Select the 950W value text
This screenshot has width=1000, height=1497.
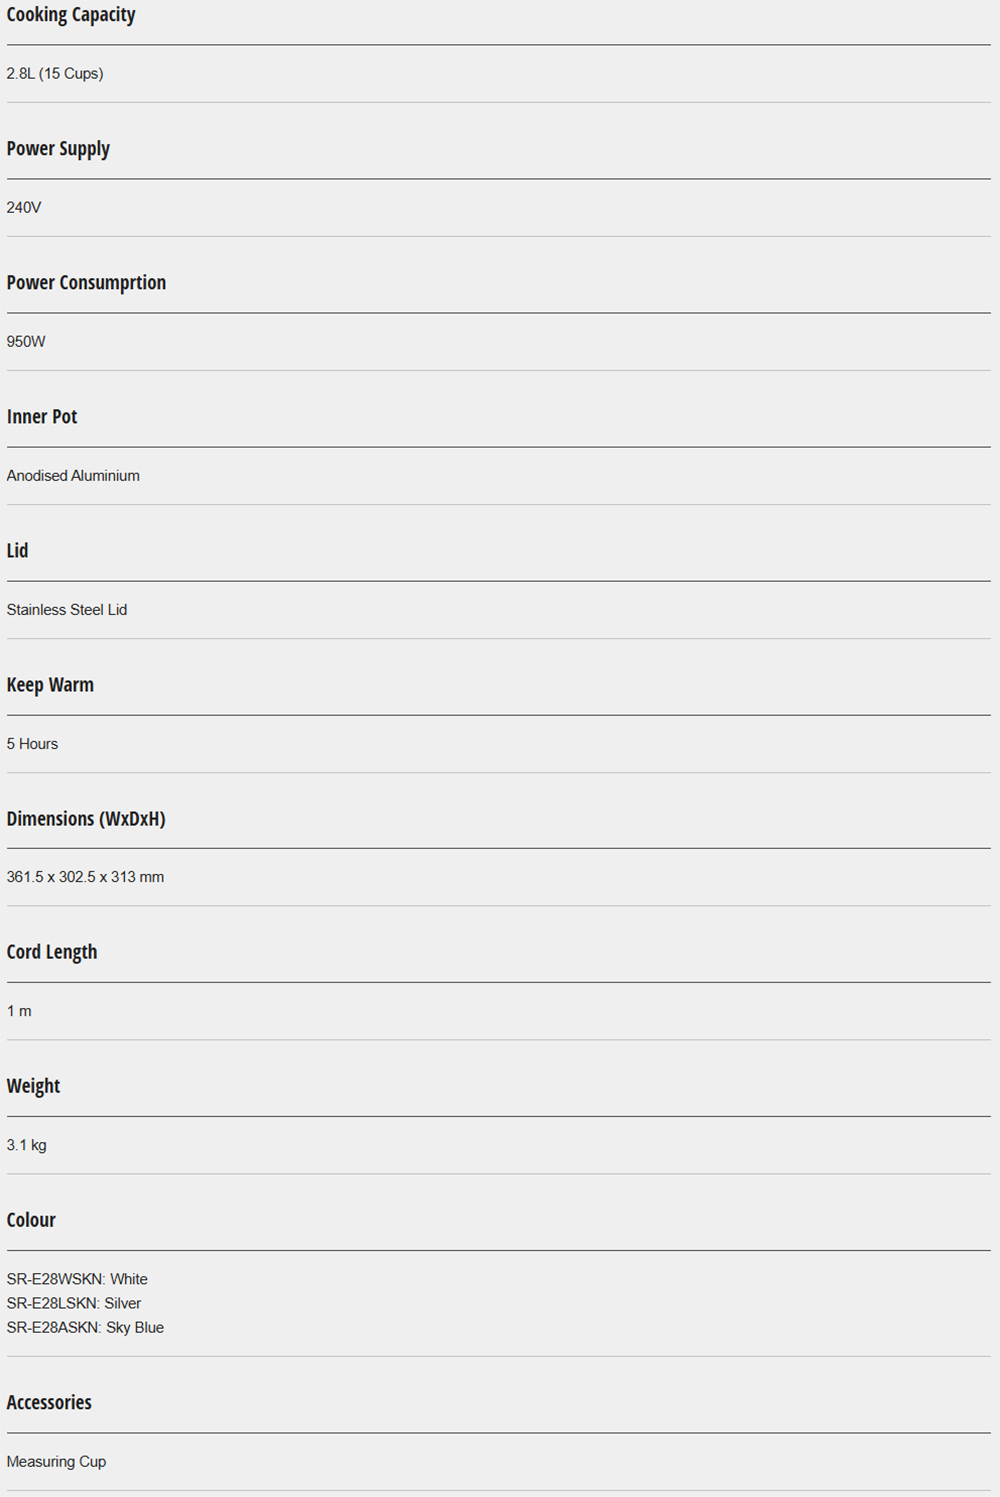tap(26, 342)
